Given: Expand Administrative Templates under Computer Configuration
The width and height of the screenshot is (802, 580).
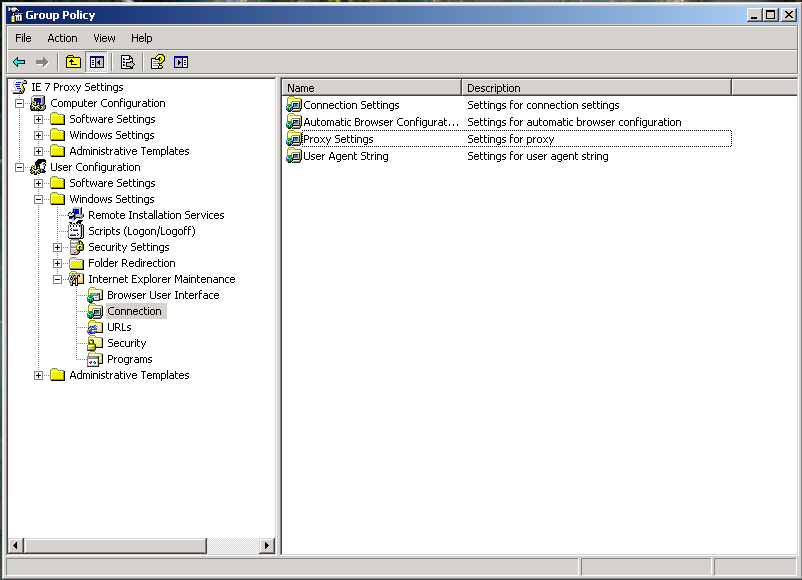Looking at the screenshot, I should 38,151.
